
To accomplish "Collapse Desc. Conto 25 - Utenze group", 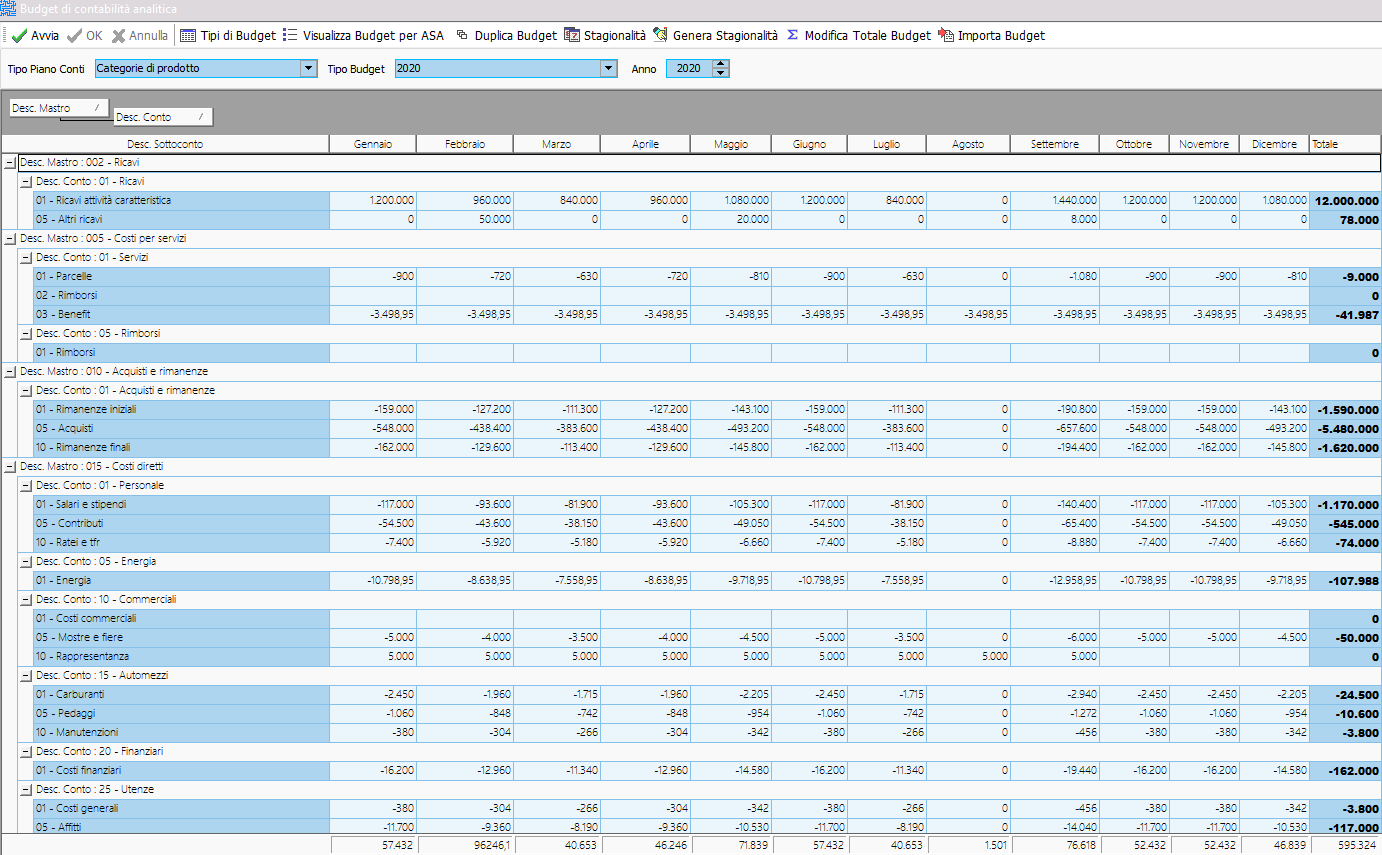I will pos(26,789).
